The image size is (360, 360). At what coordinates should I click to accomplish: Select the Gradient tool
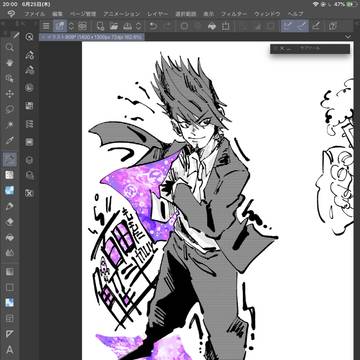[x=10, y=272]
